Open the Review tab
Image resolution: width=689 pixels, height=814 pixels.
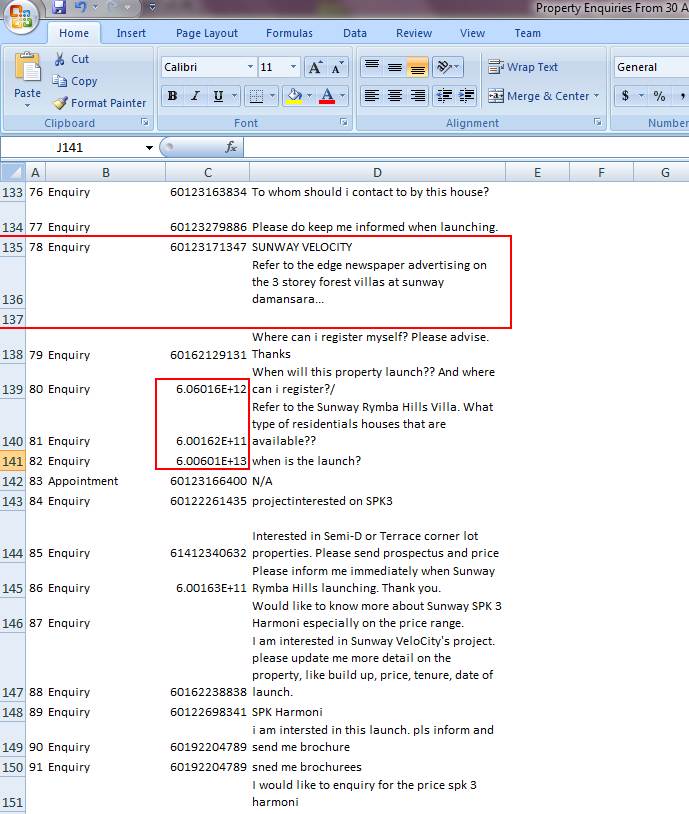pyautogui.click(x=414, y=33)
